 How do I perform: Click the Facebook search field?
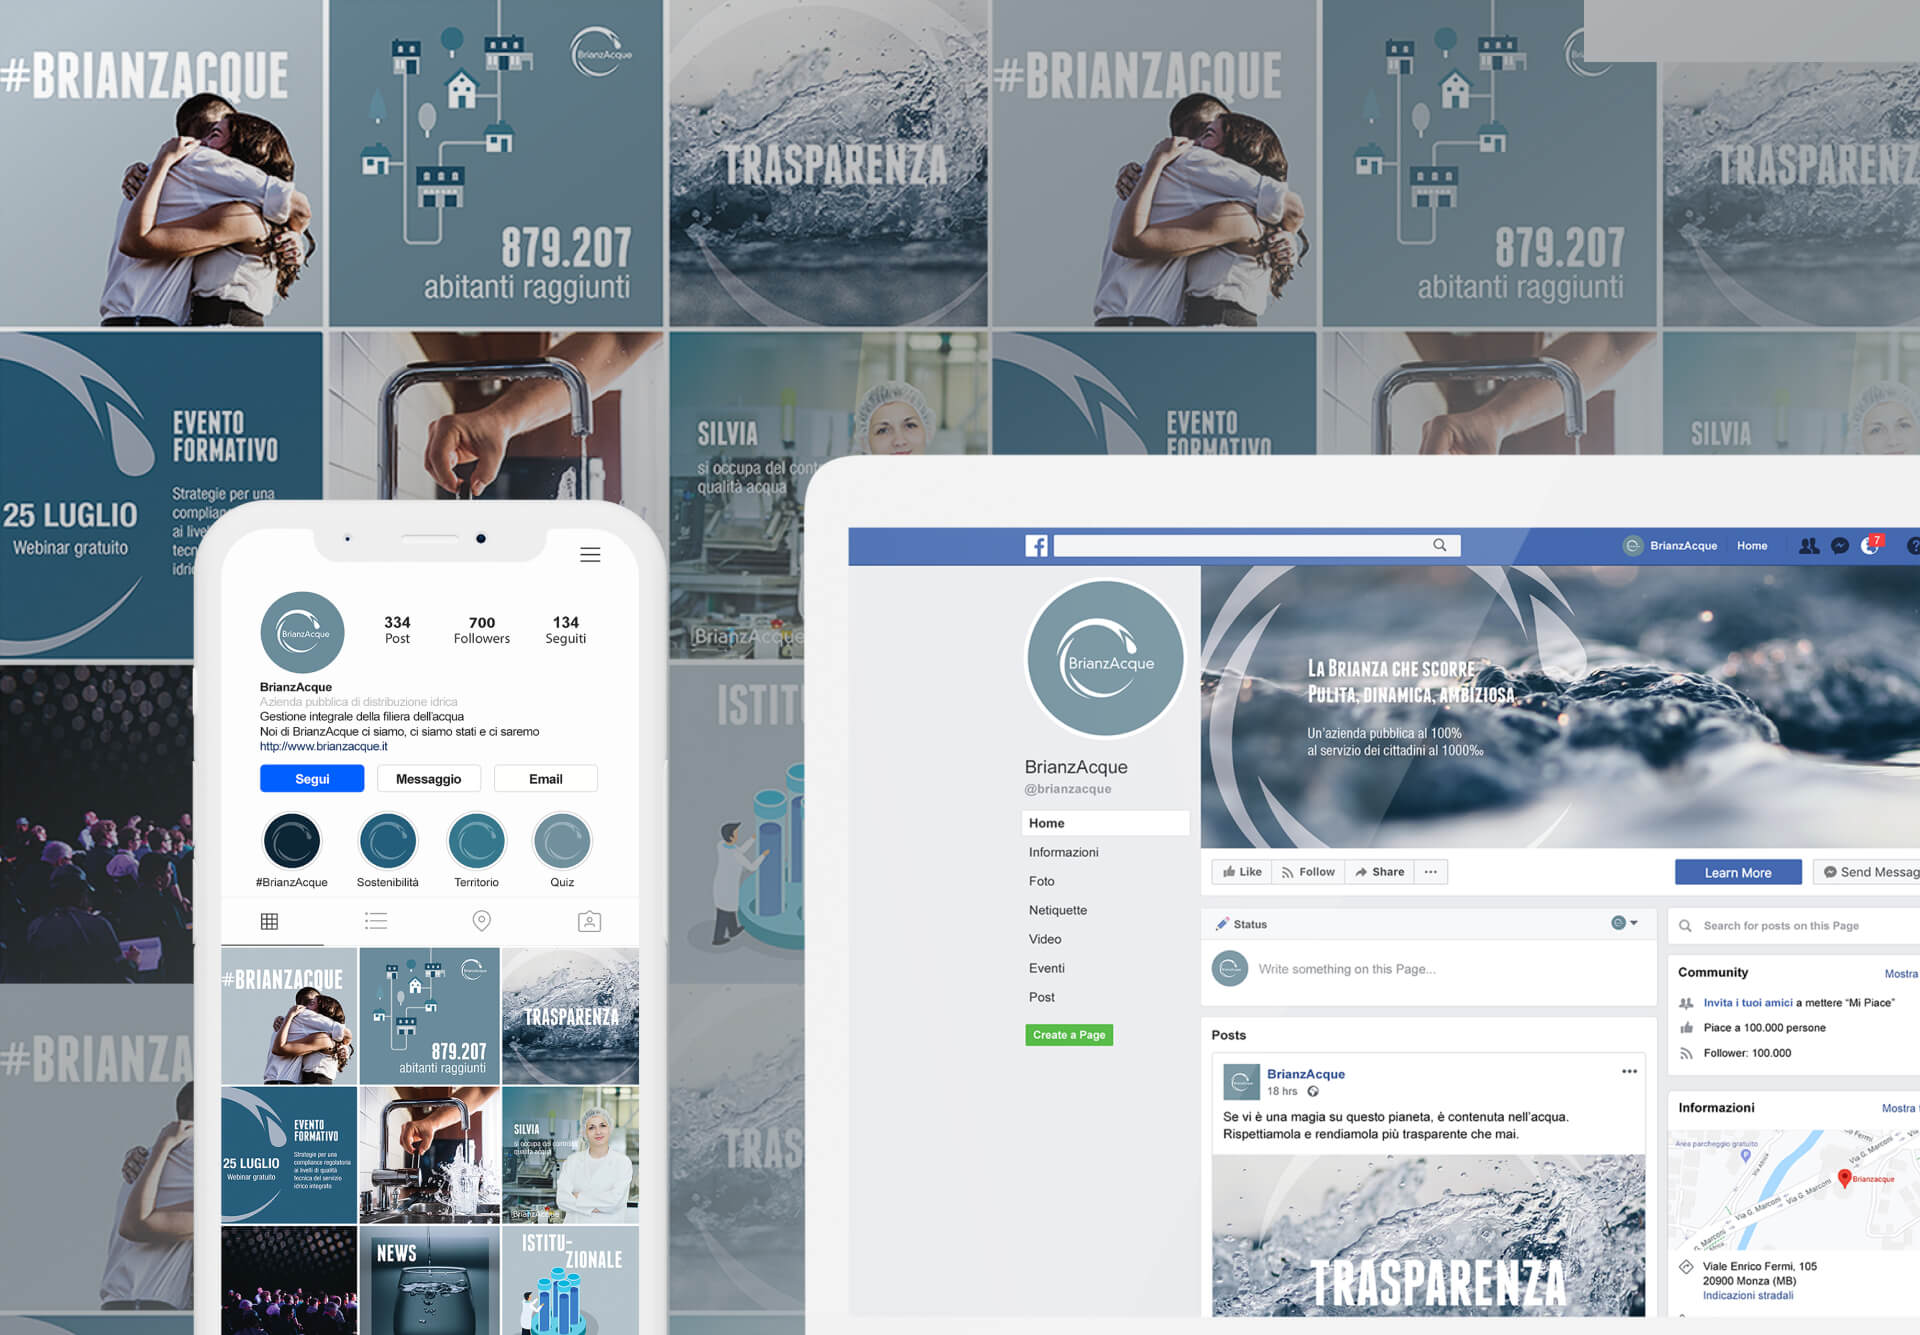[x=1257, y=546]
